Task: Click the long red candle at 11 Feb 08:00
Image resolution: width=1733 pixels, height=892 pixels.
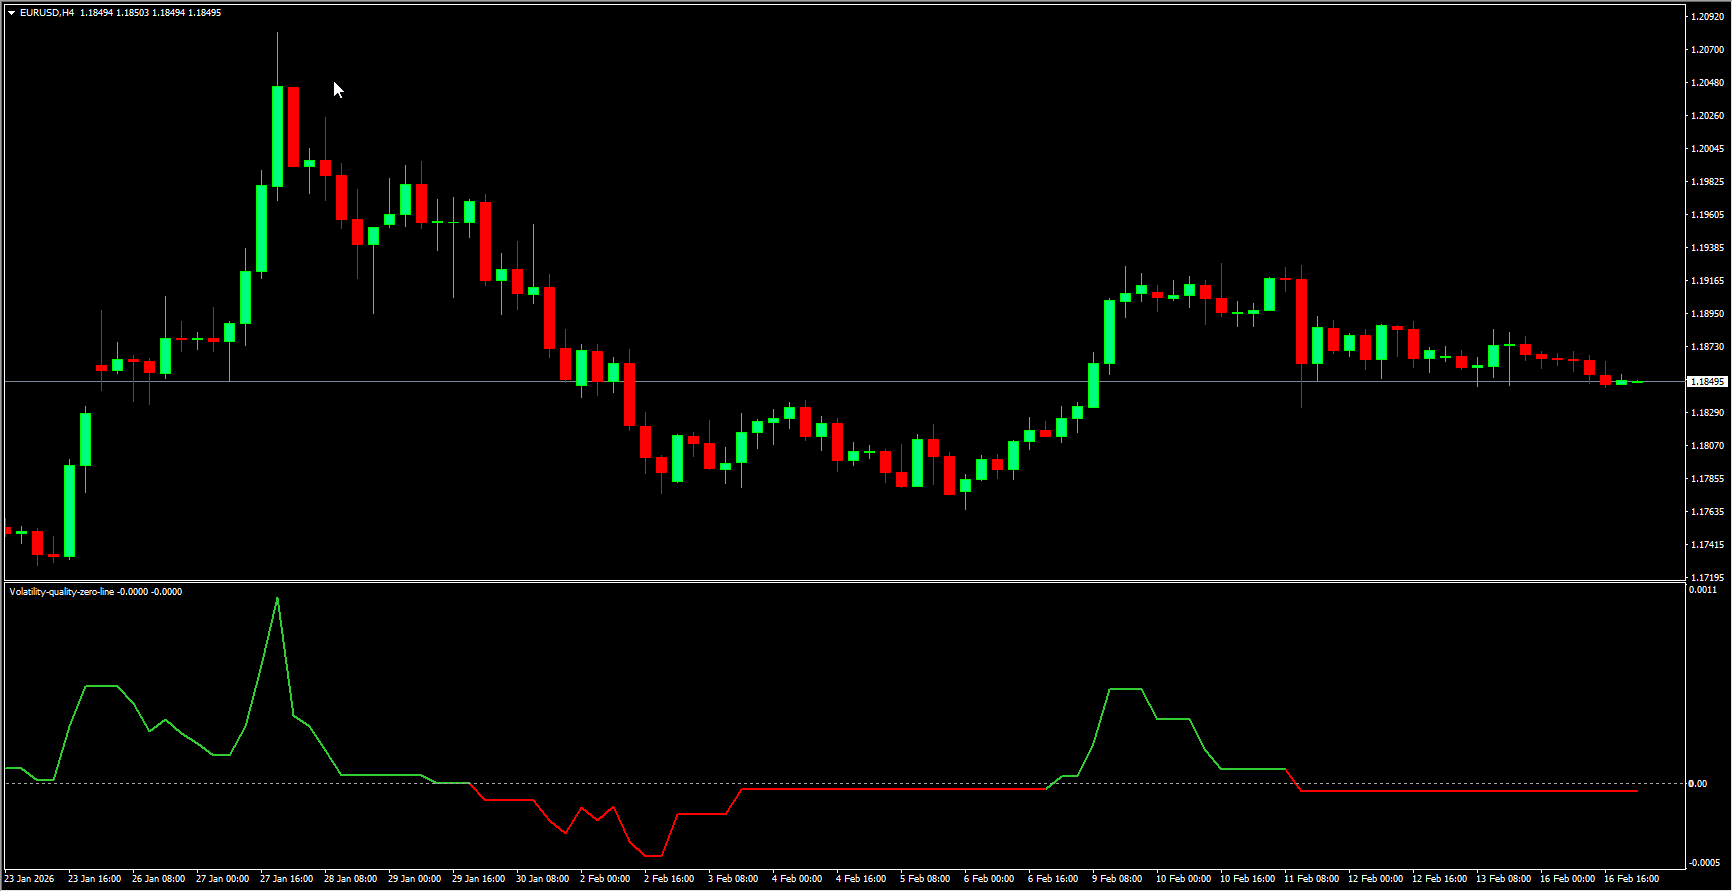Action: pos(1302,320)
